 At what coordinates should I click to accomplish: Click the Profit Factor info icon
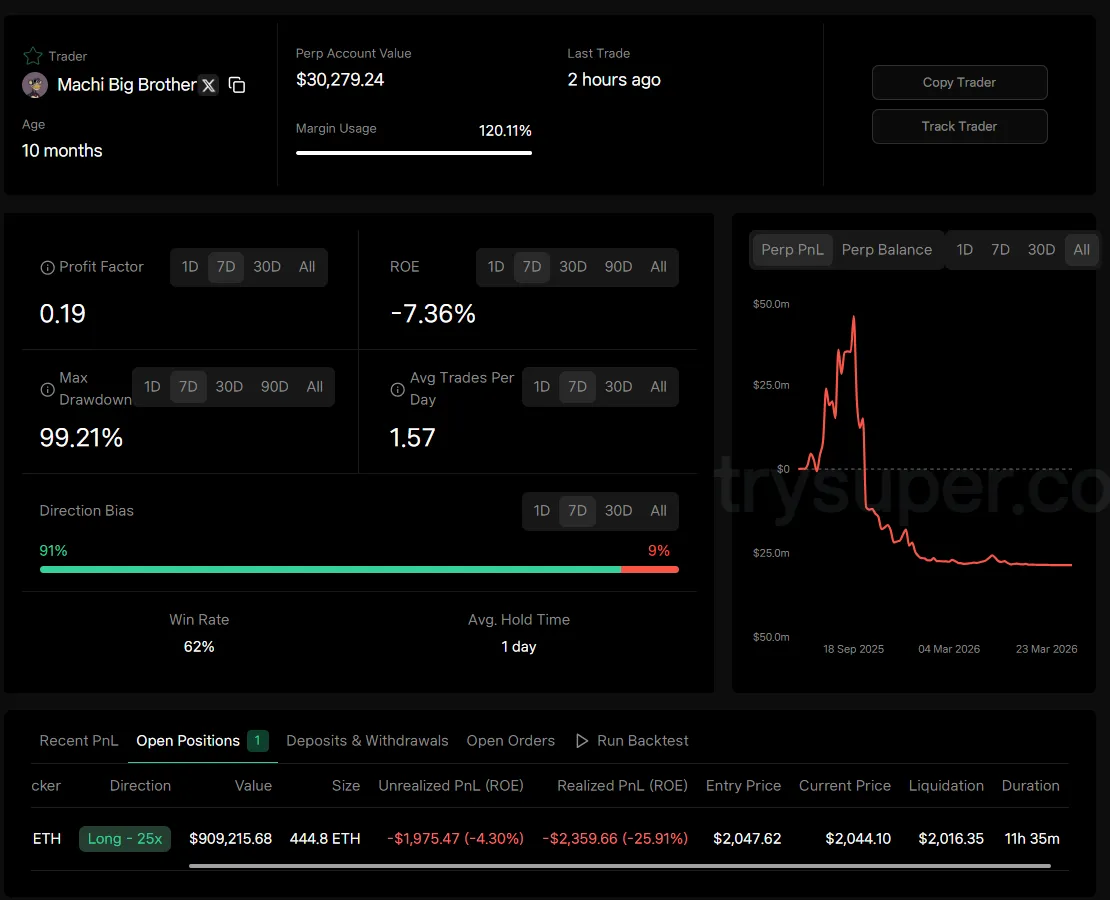point(47,268)
